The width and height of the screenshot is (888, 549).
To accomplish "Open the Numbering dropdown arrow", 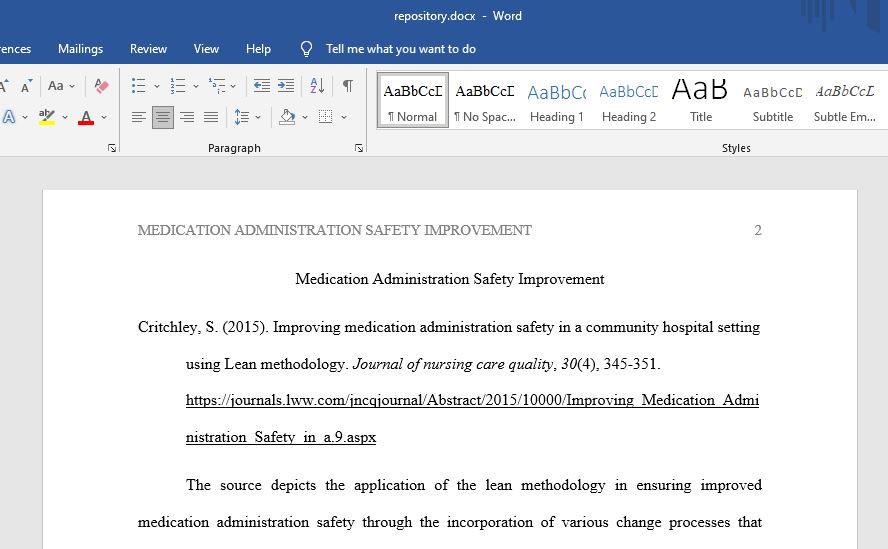I will 196,87.
